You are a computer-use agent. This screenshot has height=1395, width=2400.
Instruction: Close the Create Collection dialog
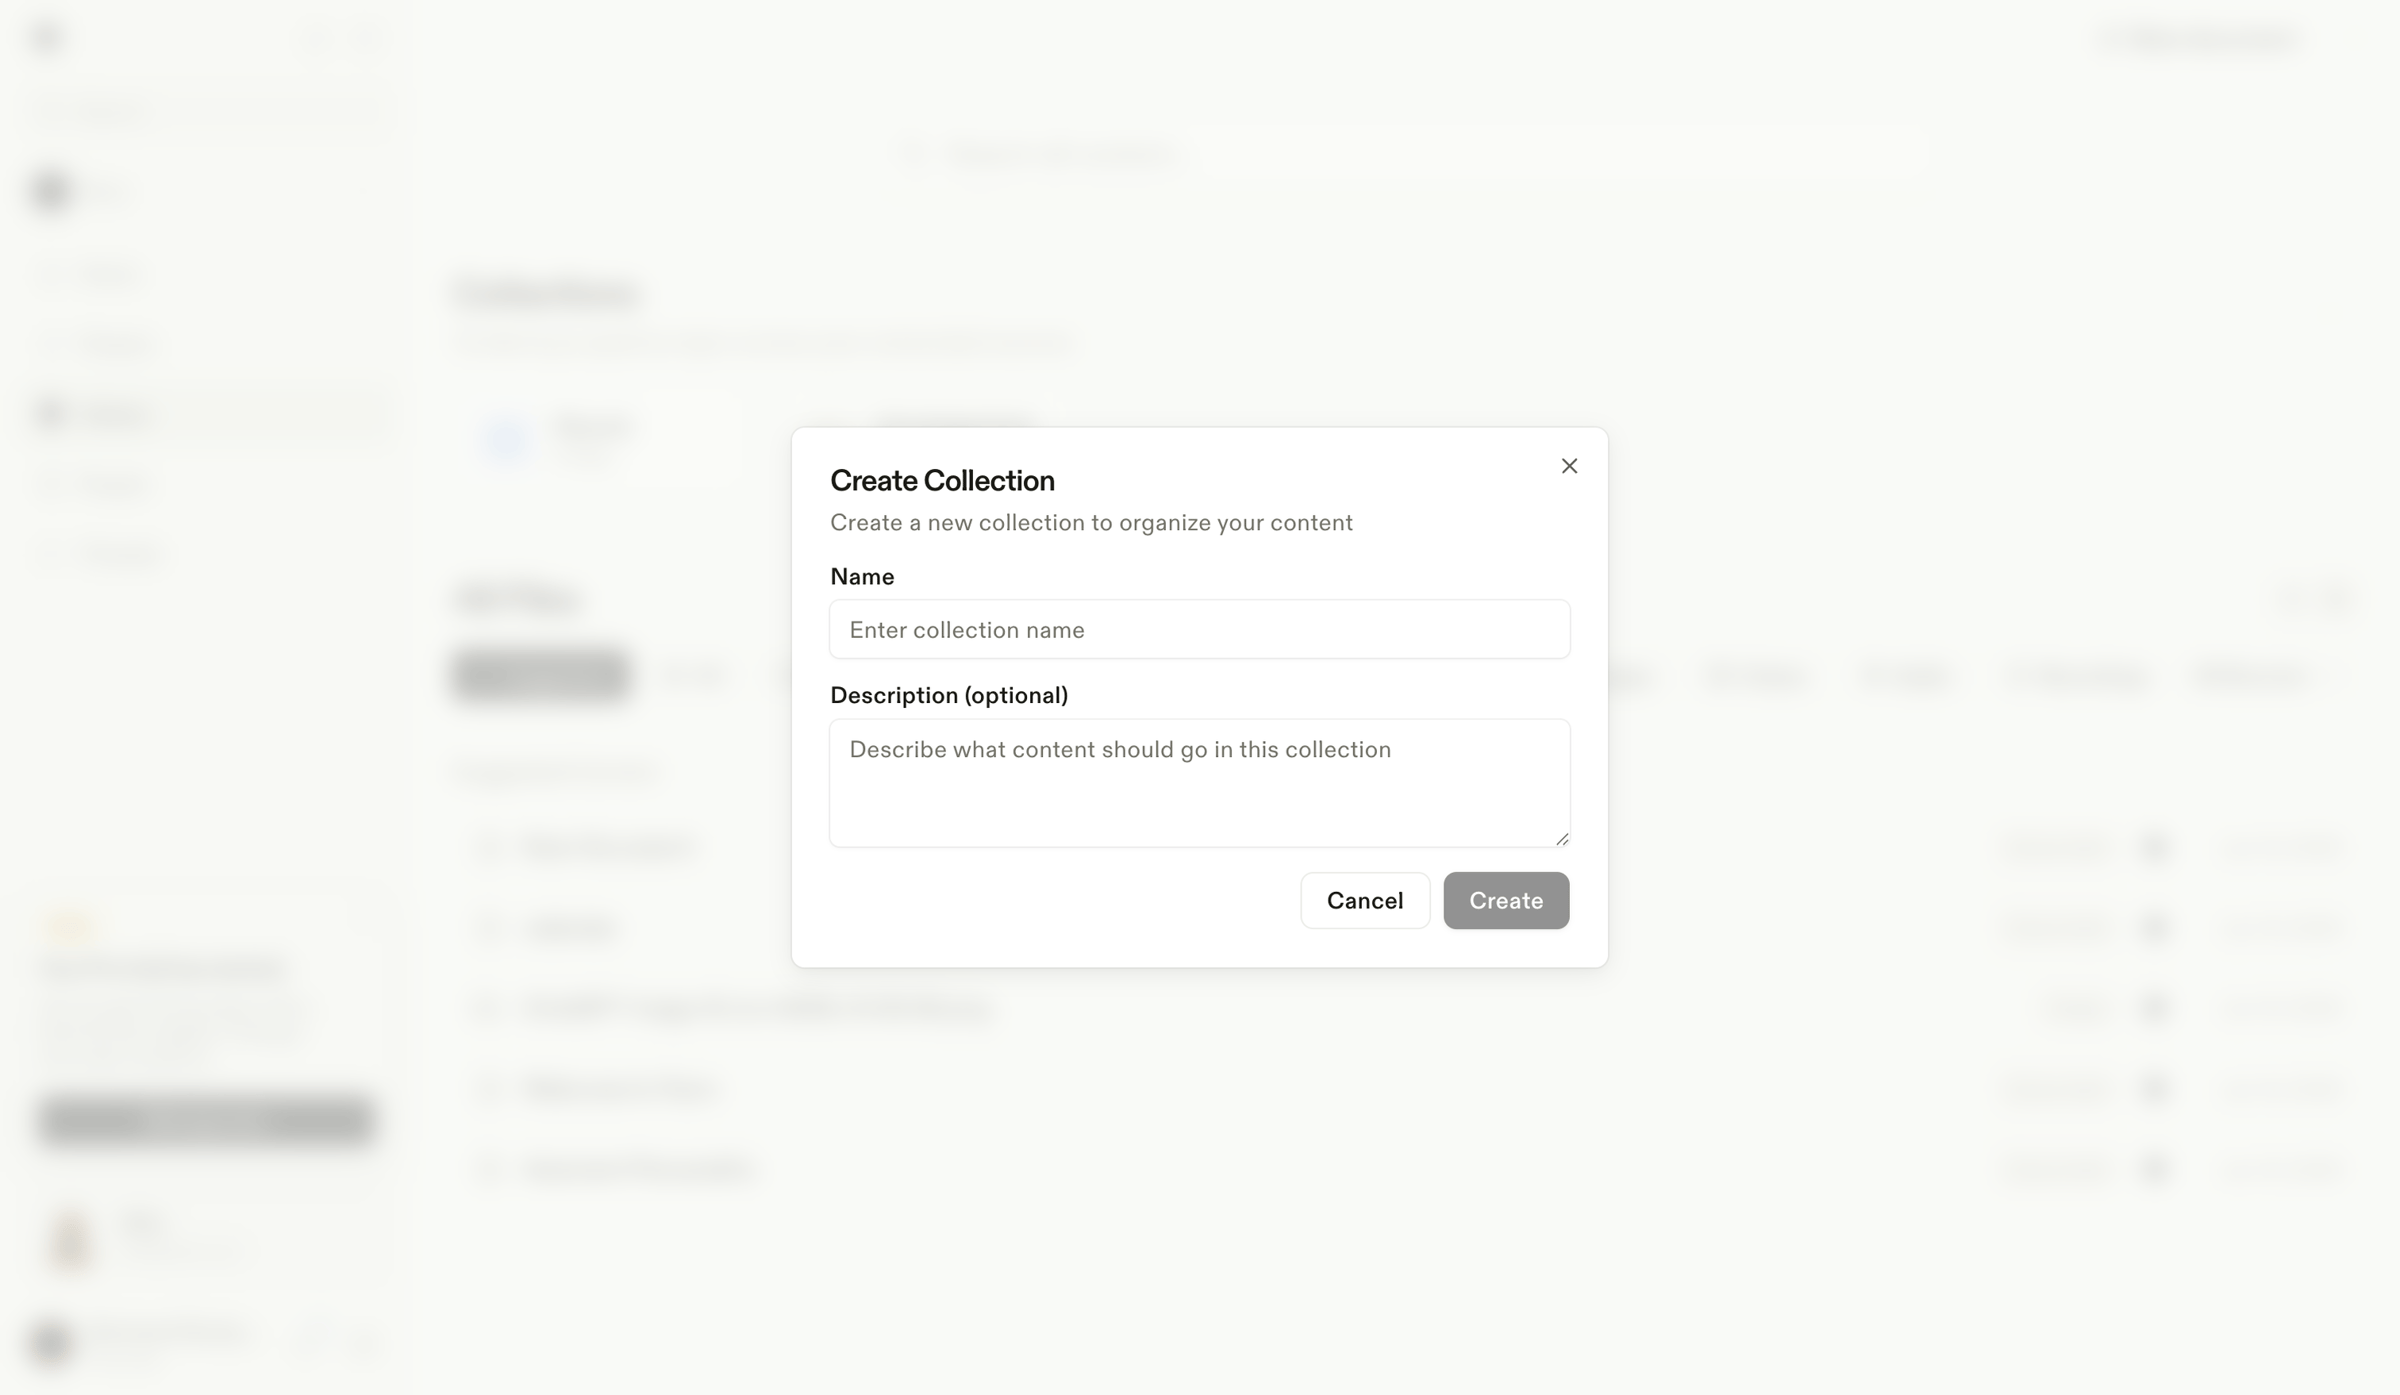1569,466
